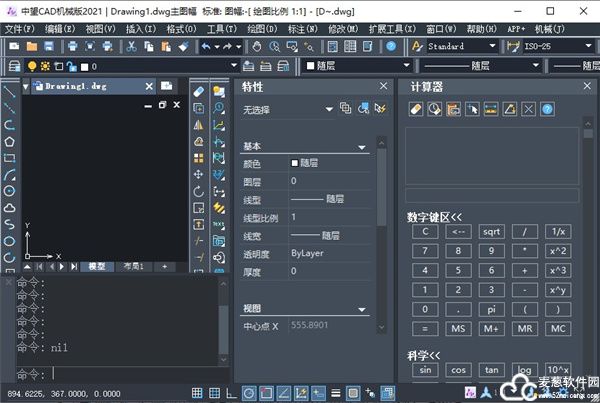Image resolution: width=600 pixels, height=403 pixels.
Task: Click the calculator MS button
Action: coord(458,329)
